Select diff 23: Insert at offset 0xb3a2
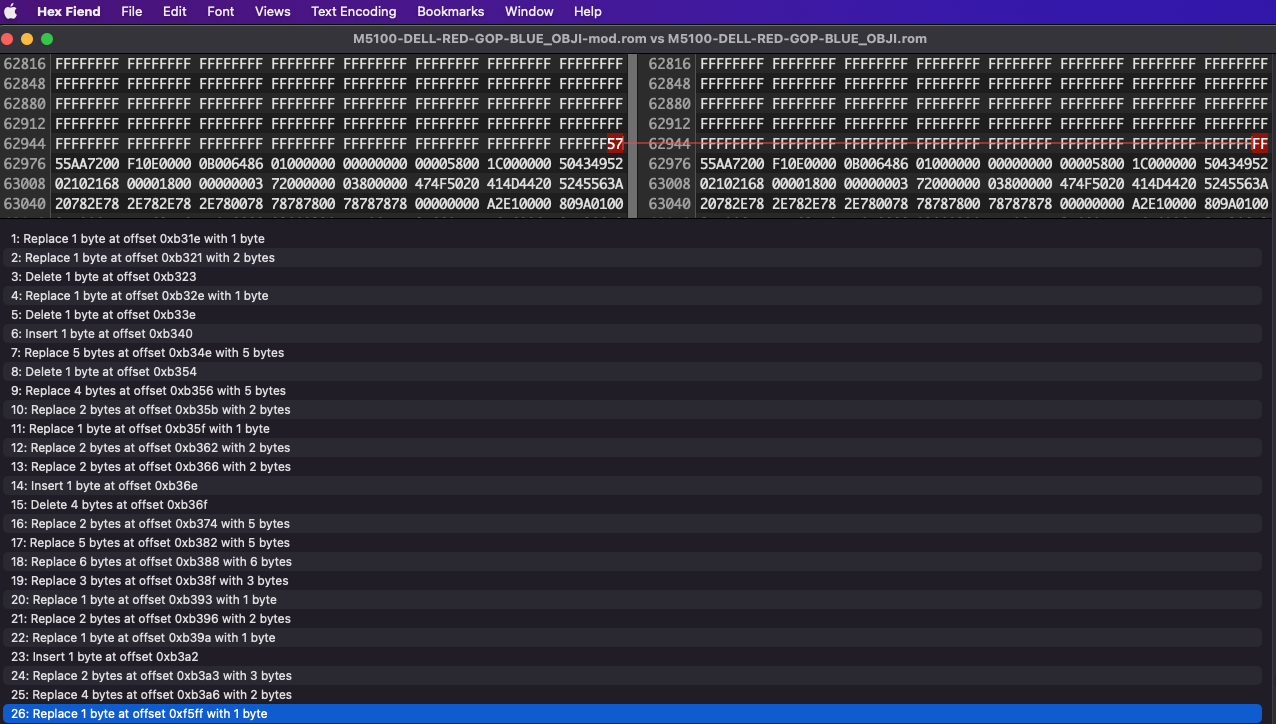The width and height of the screenshot is (1276, 724). pos(632,657)
